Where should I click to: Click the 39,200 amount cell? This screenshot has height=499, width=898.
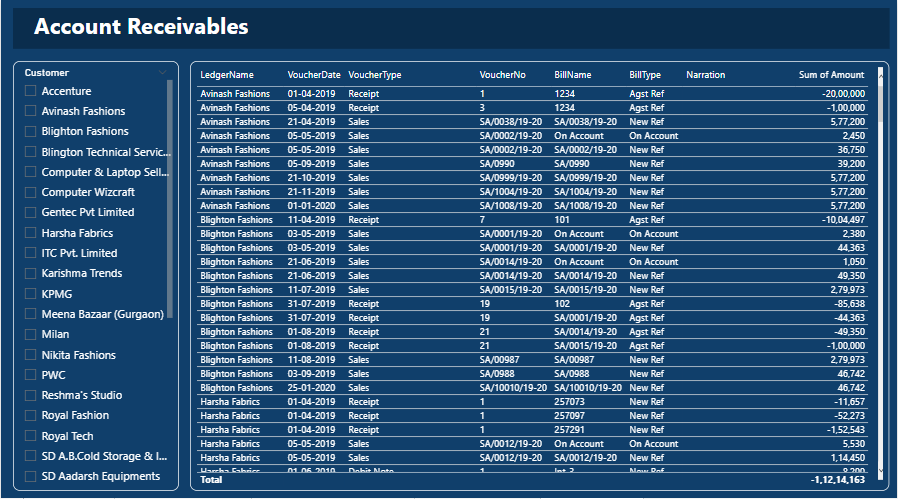tap(851, 163)
